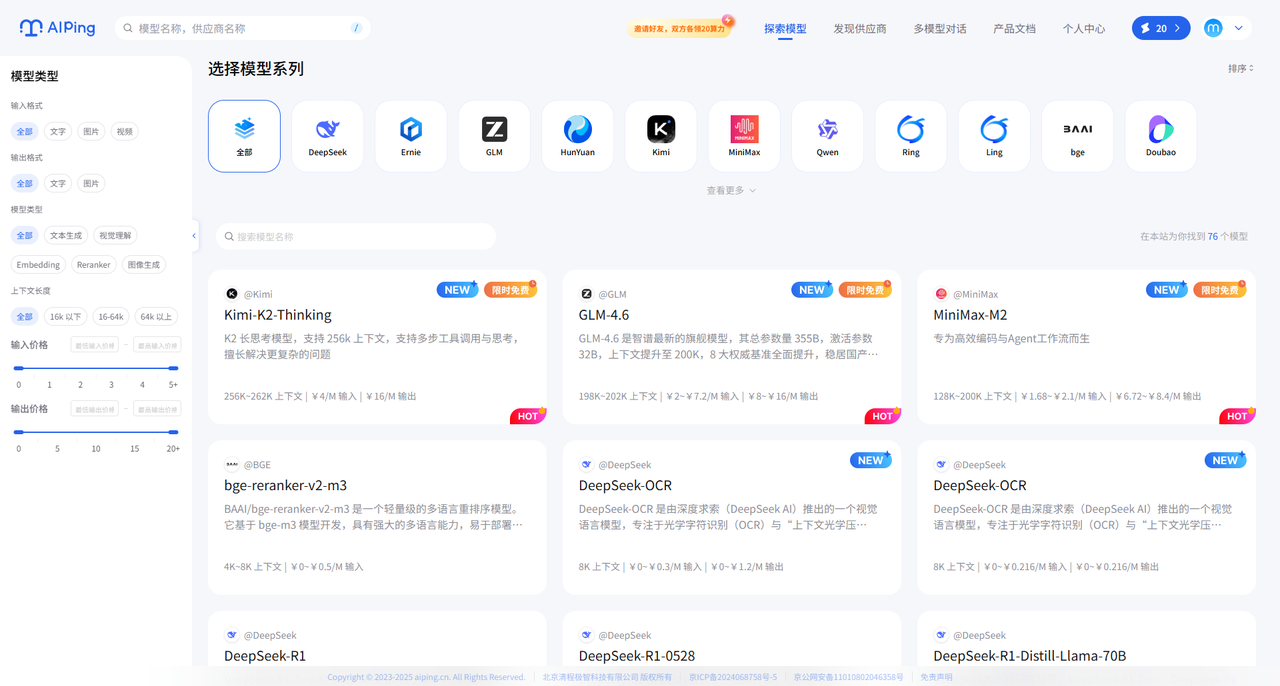The width and height of the screenshot is (1280, 686).
Task: Click the 限时免费 badge on Kimi-K2-Thinking
Action: pos(511,290)
